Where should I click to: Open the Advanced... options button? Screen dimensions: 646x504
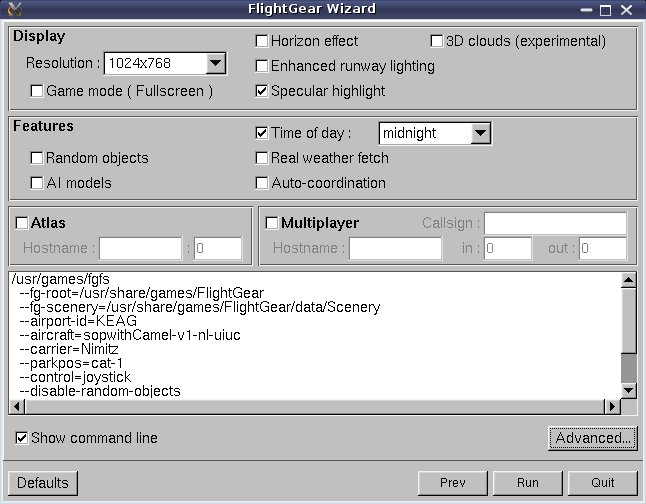pos(592,438)
